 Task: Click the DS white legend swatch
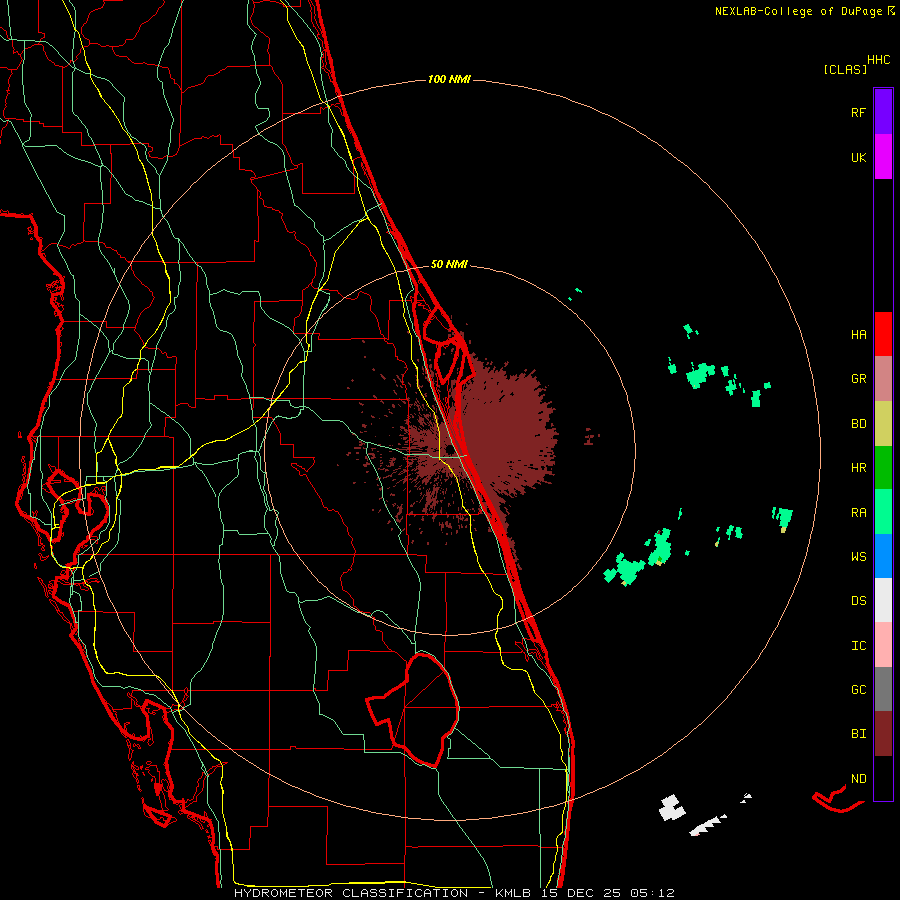883,600
